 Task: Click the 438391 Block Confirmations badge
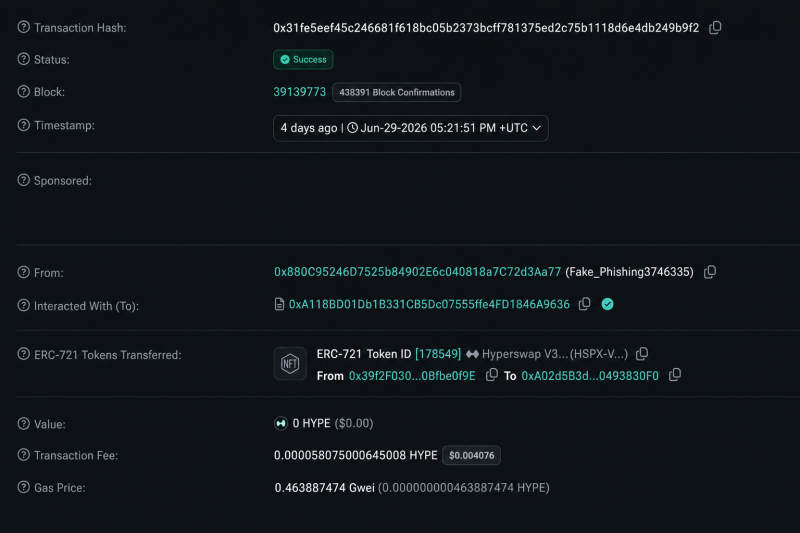point(397,92)
